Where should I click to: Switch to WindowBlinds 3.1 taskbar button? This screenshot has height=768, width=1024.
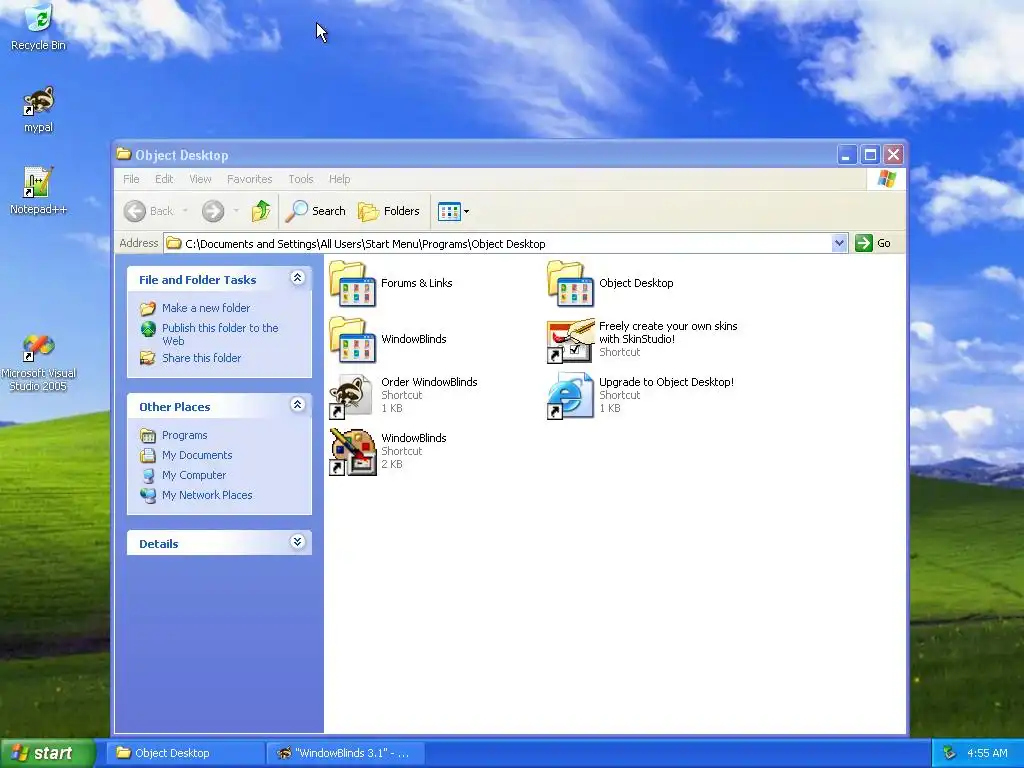click(346, 753)
